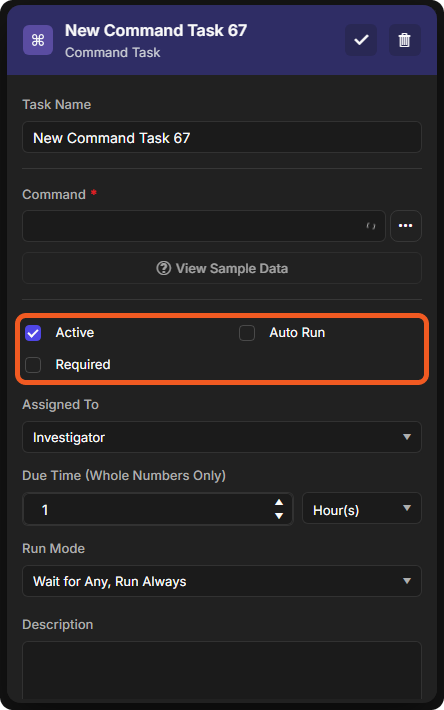
Task: Click the purple command symbol icon
Action: coord(38,40)
